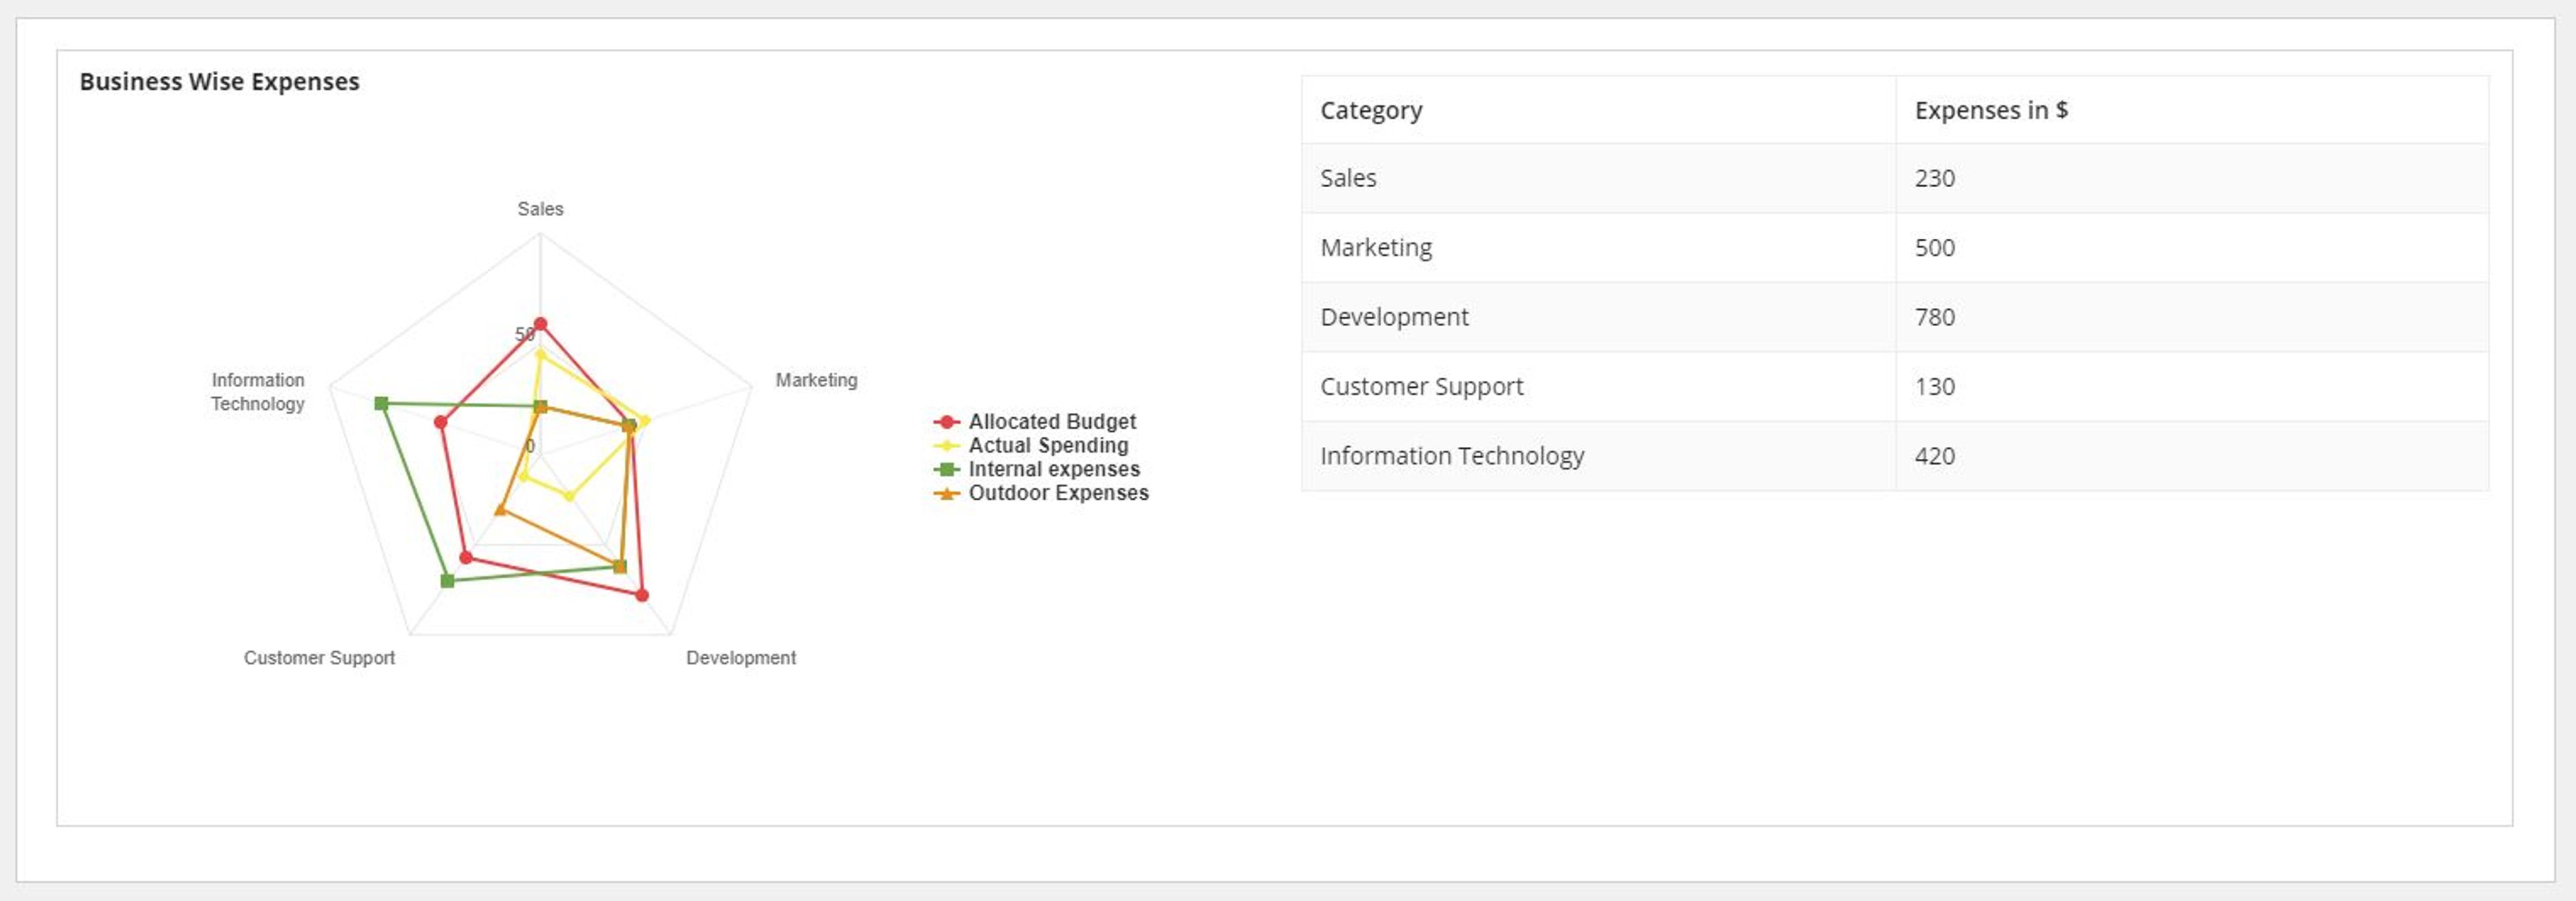Click the 420 expense value
This screenshot has height=901, width=2576.
click(1934, 456)
